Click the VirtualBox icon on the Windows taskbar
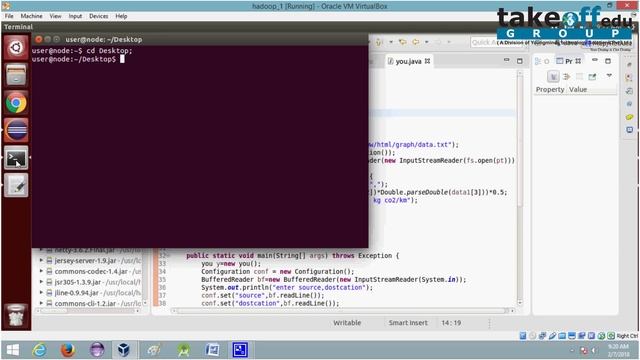 124,350
